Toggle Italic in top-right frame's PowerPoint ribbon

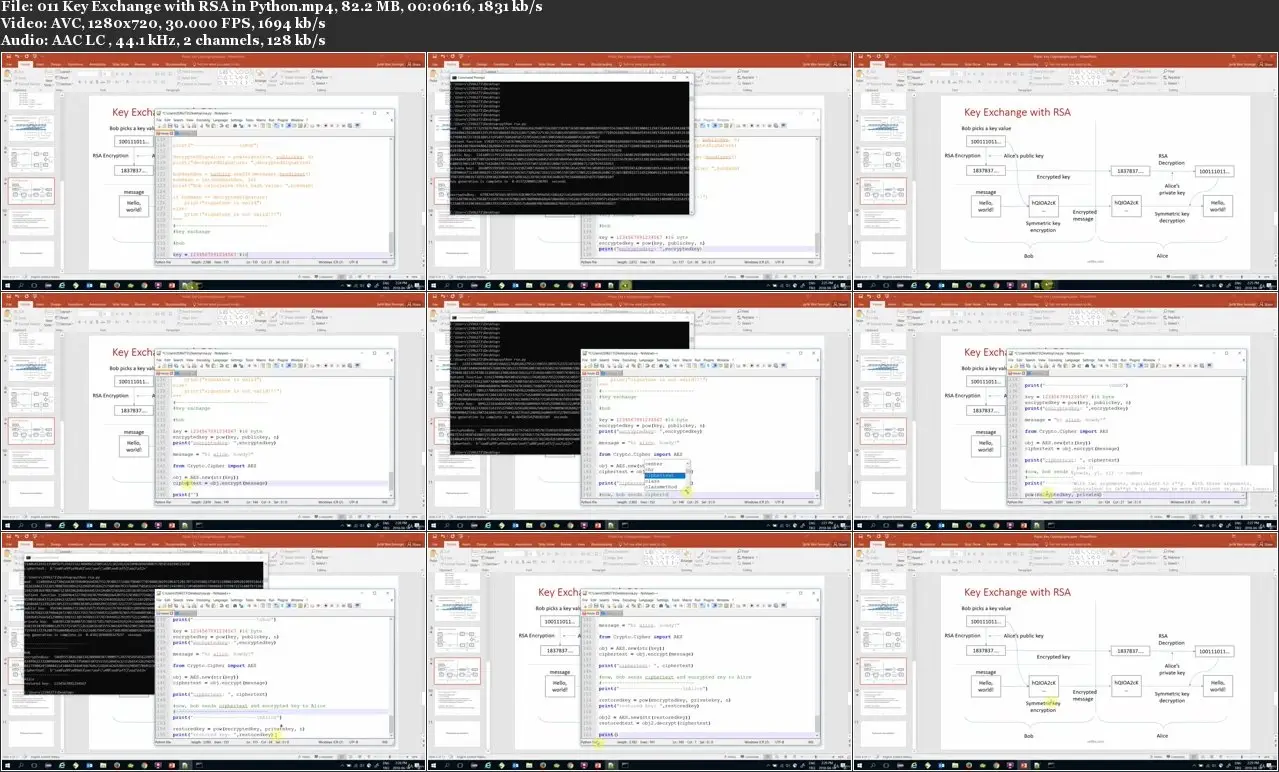tap(937, 82)
